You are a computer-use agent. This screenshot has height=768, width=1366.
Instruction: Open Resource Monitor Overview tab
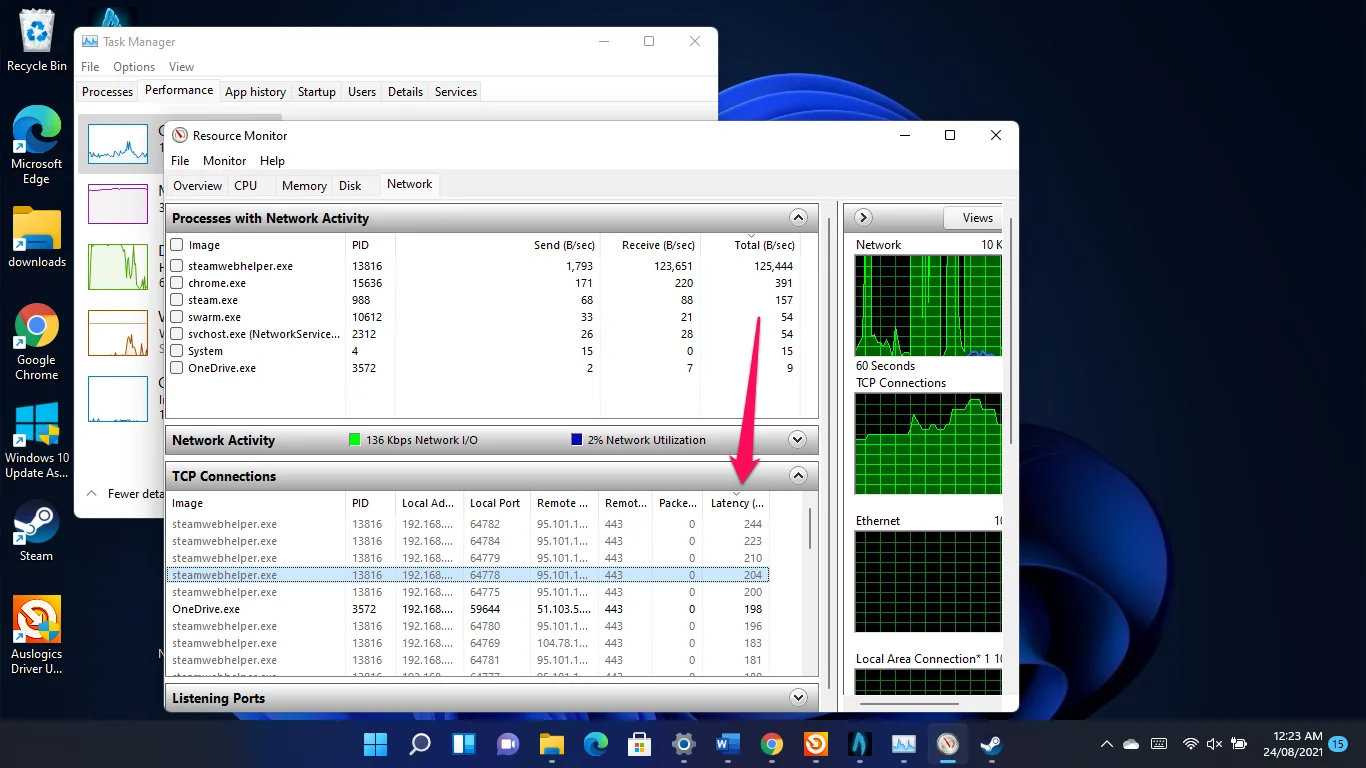click(x=197, y=185)
